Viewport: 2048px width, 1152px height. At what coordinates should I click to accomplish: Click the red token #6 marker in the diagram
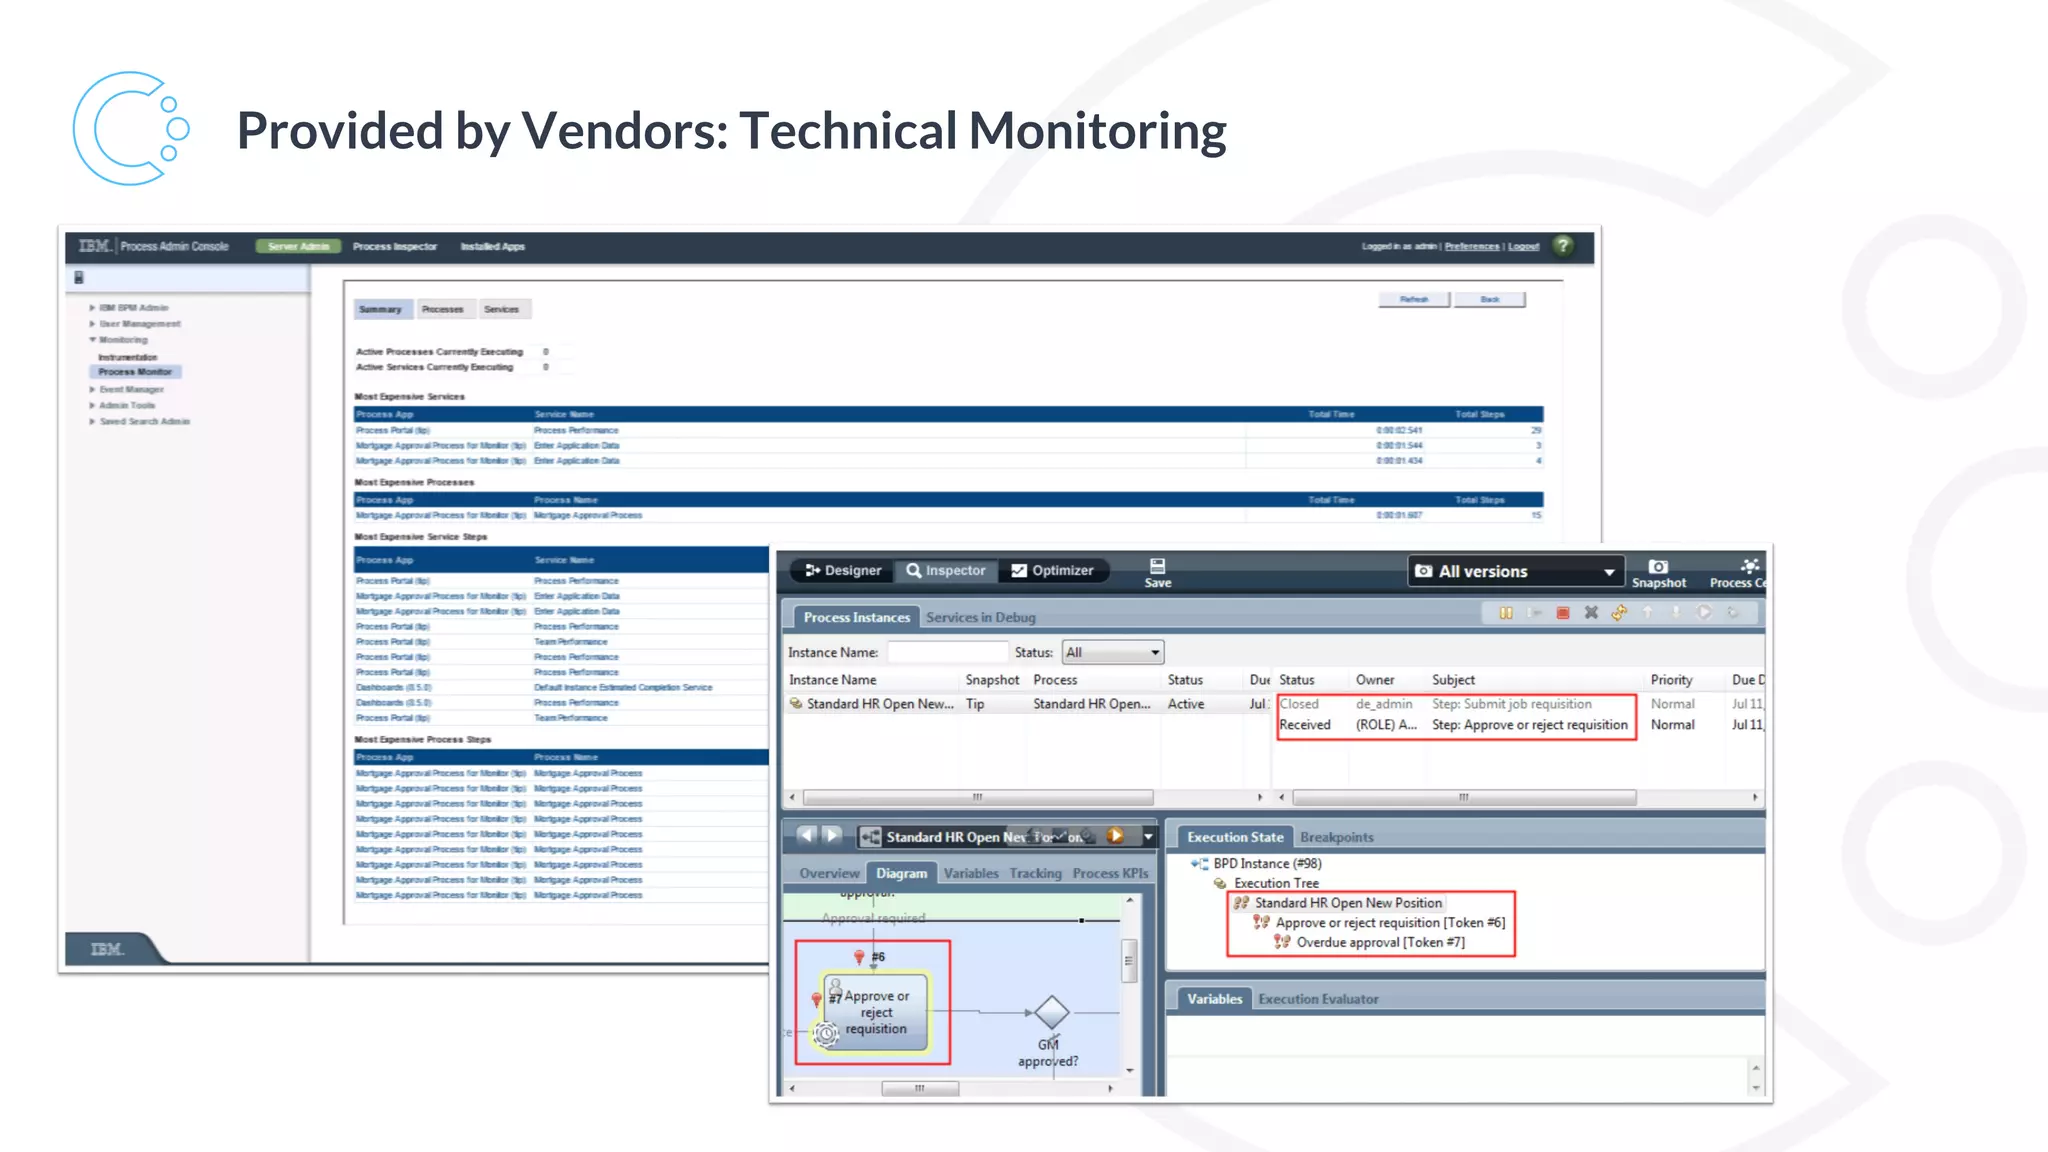(858, 957)
